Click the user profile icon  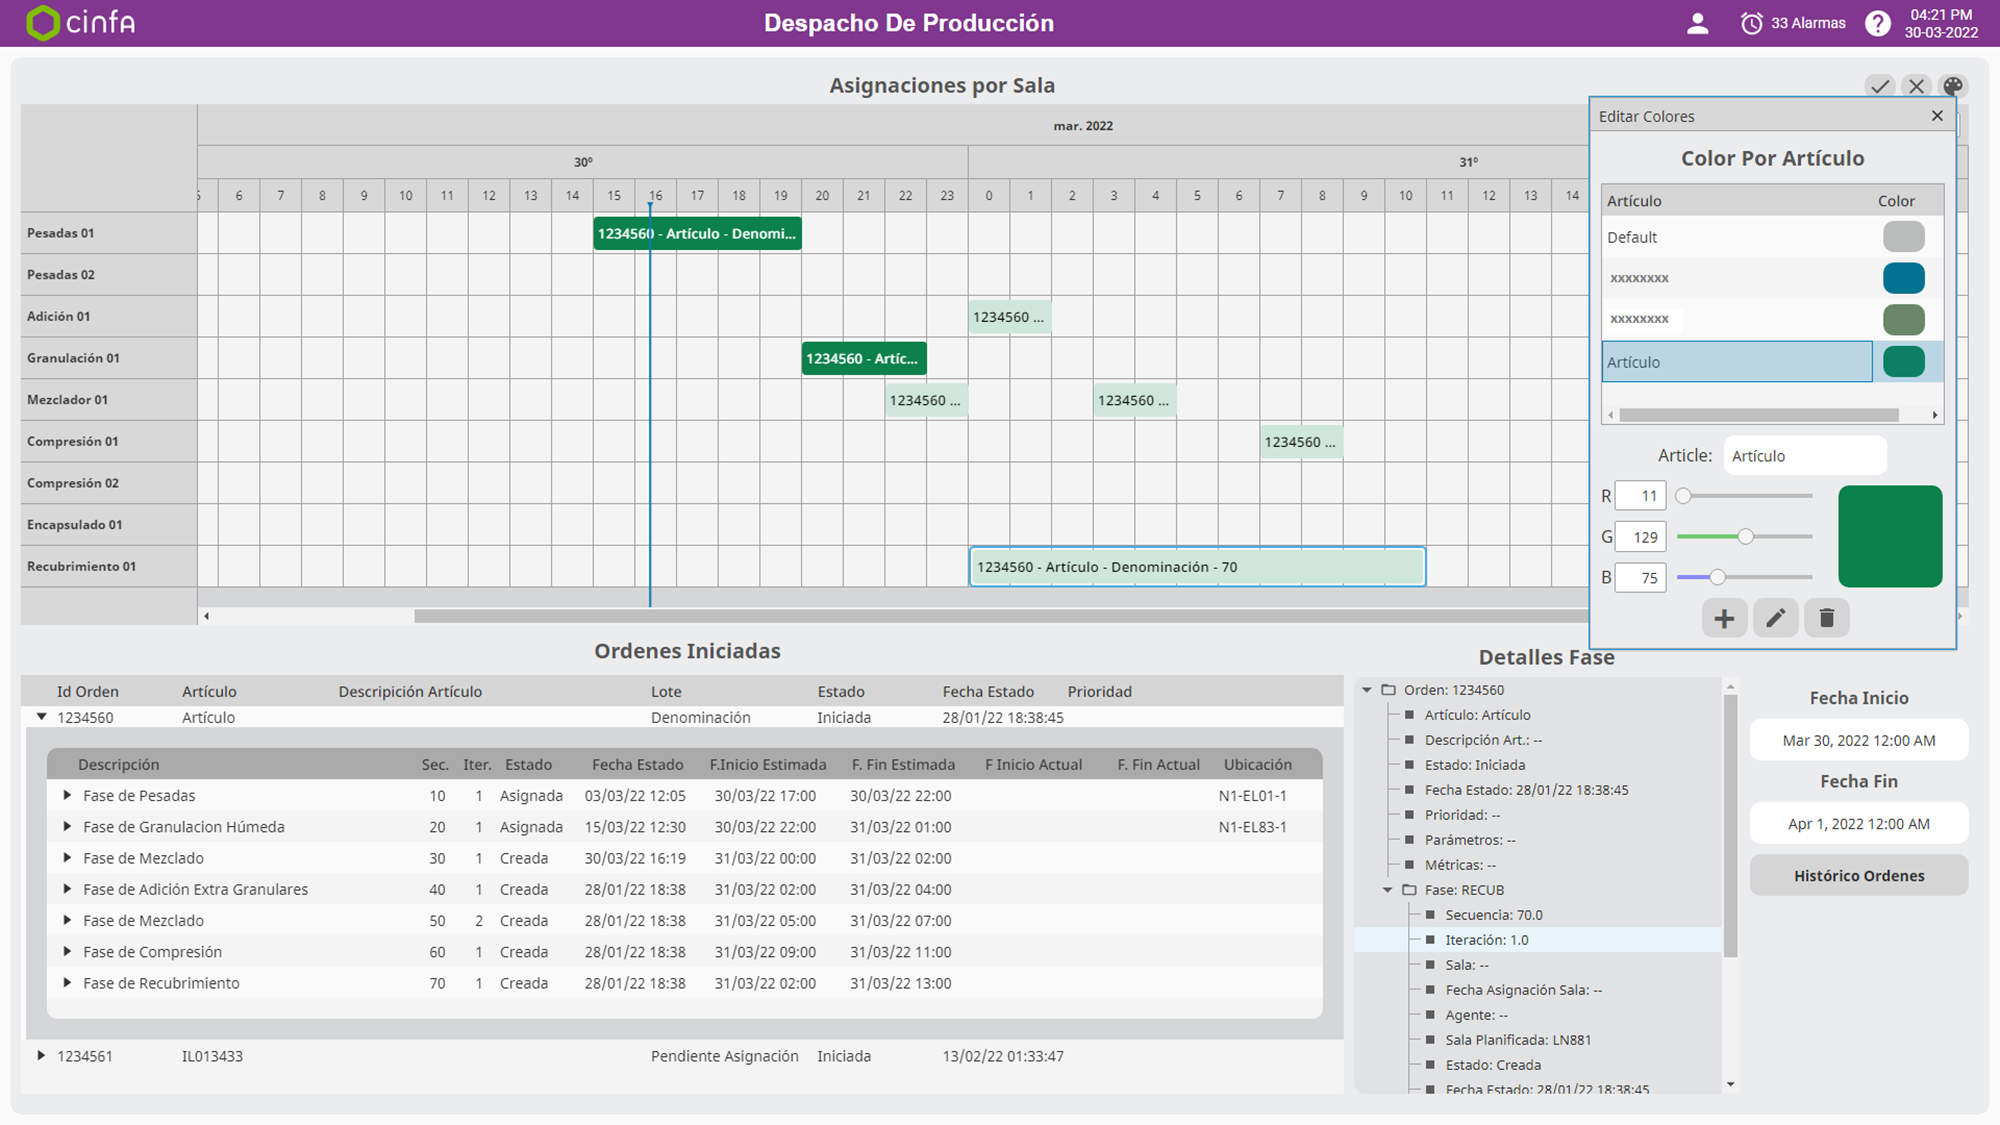1697,23
